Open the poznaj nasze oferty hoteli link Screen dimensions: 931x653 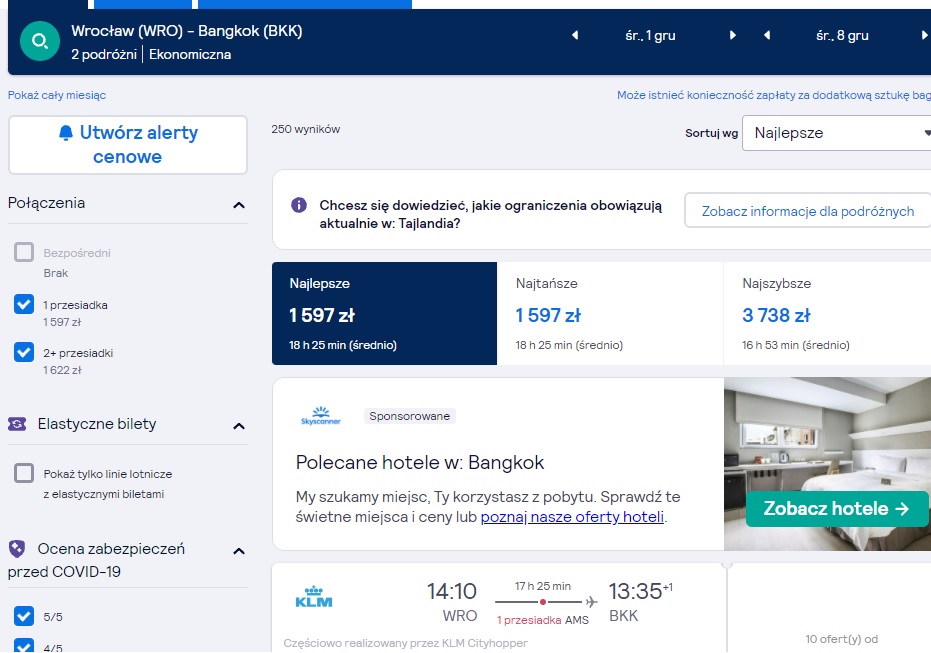(572, 517)
